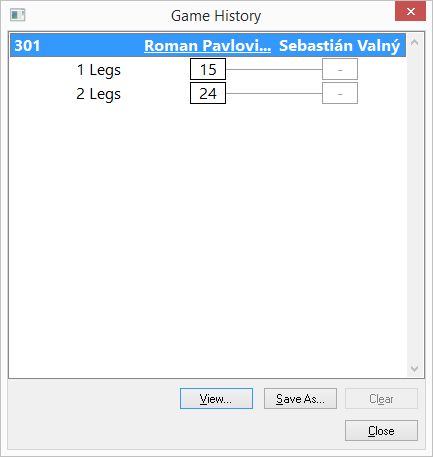Select the 2 Legs row label
The height and width of the screenshot is (457, 433).
[x=98, y=94]
